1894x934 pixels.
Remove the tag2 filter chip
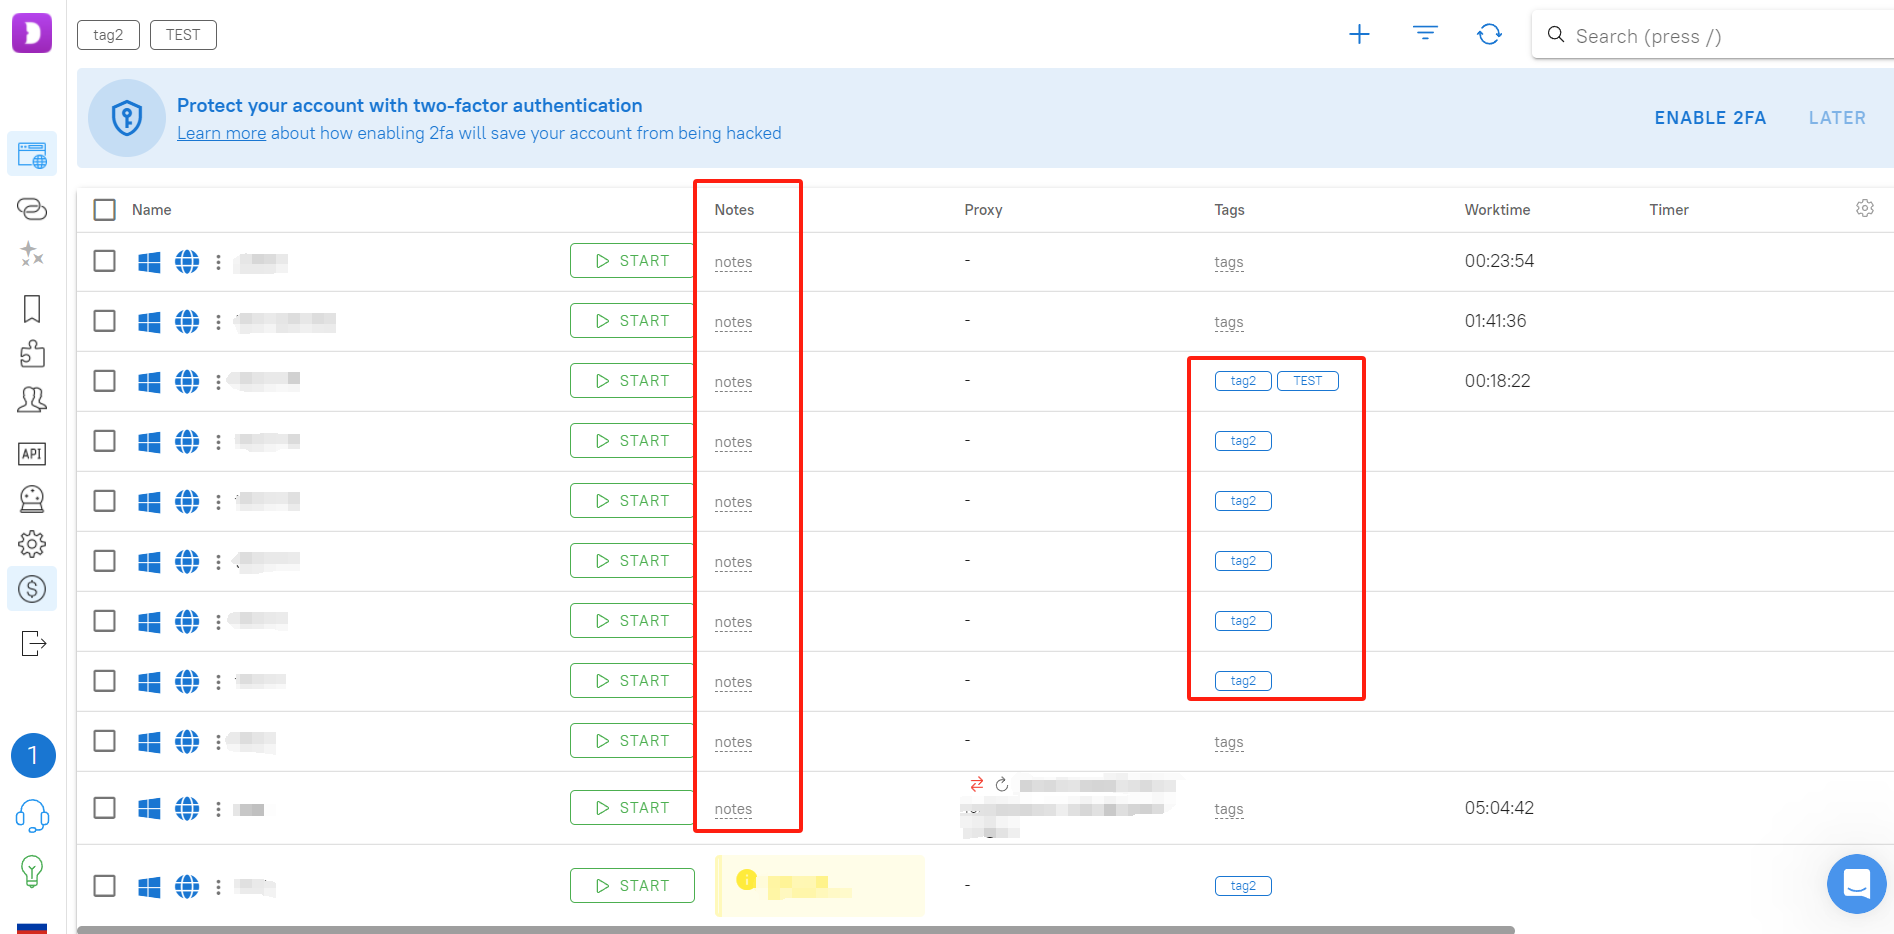coord(108,34)
